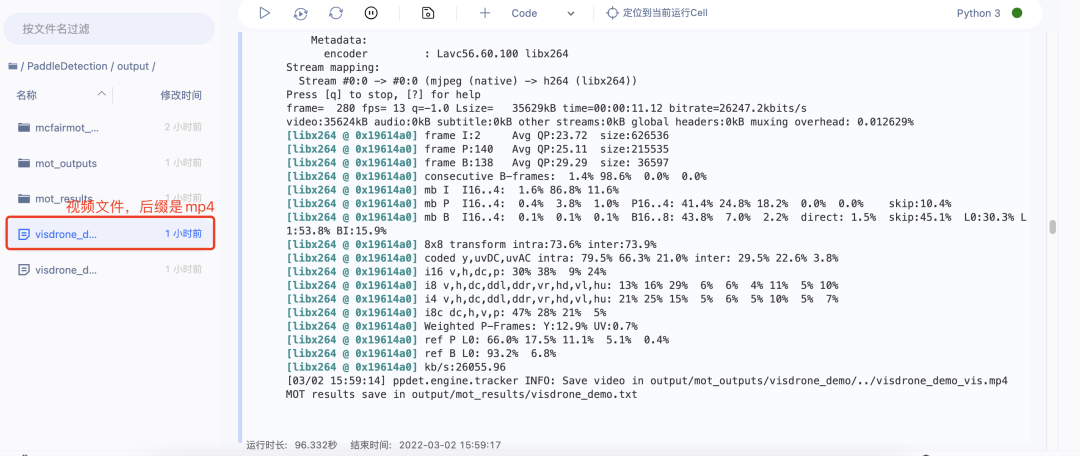Image resolution: width=1080 pixels, height=456 pixels.
Task: Click the vertical scrollbar thumb at right
Action: tap(1052, 227)
